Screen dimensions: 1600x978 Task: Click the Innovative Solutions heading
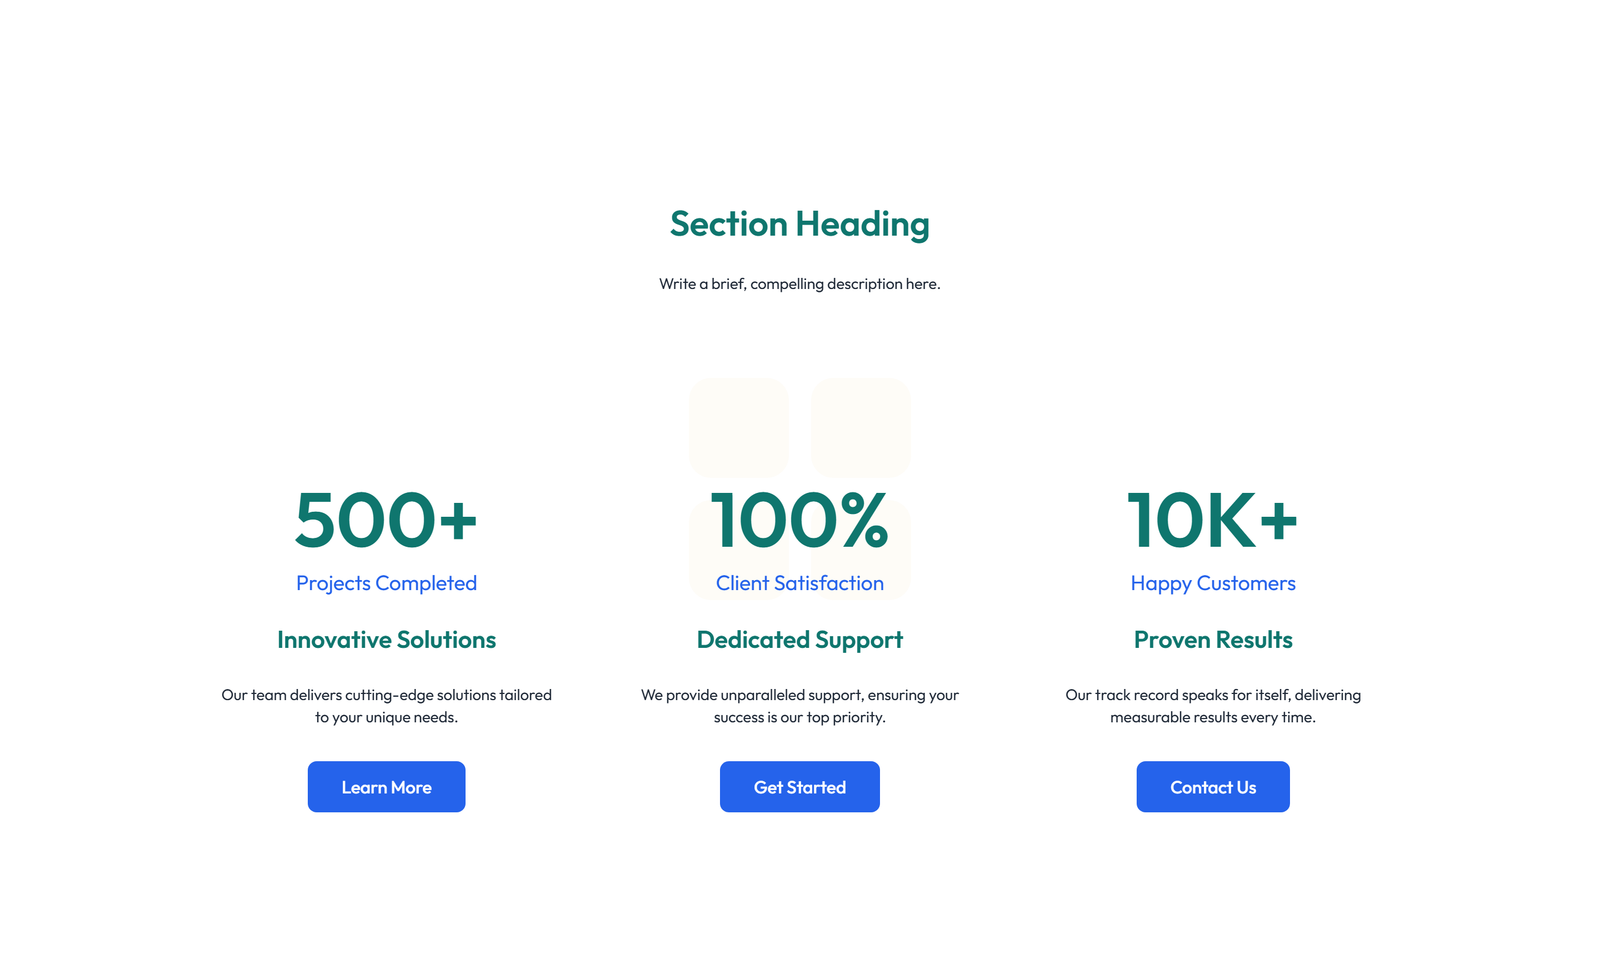386,640
